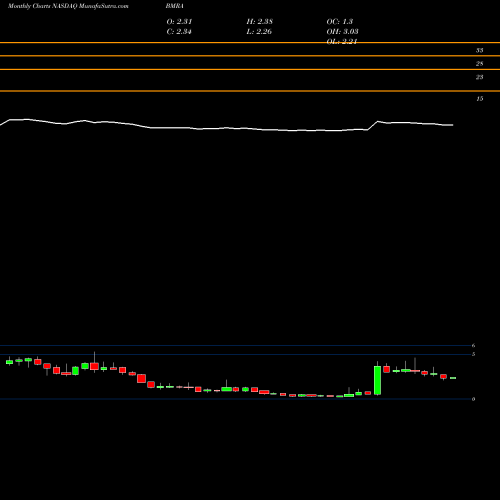Click the BMRA ticker symbol label

(175, 6)
